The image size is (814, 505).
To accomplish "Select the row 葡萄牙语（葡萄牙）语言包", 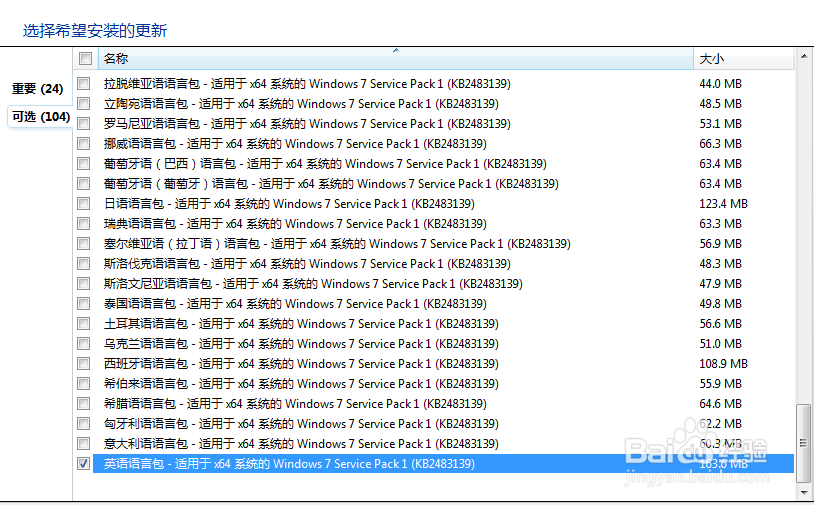I will coord(443,183).
